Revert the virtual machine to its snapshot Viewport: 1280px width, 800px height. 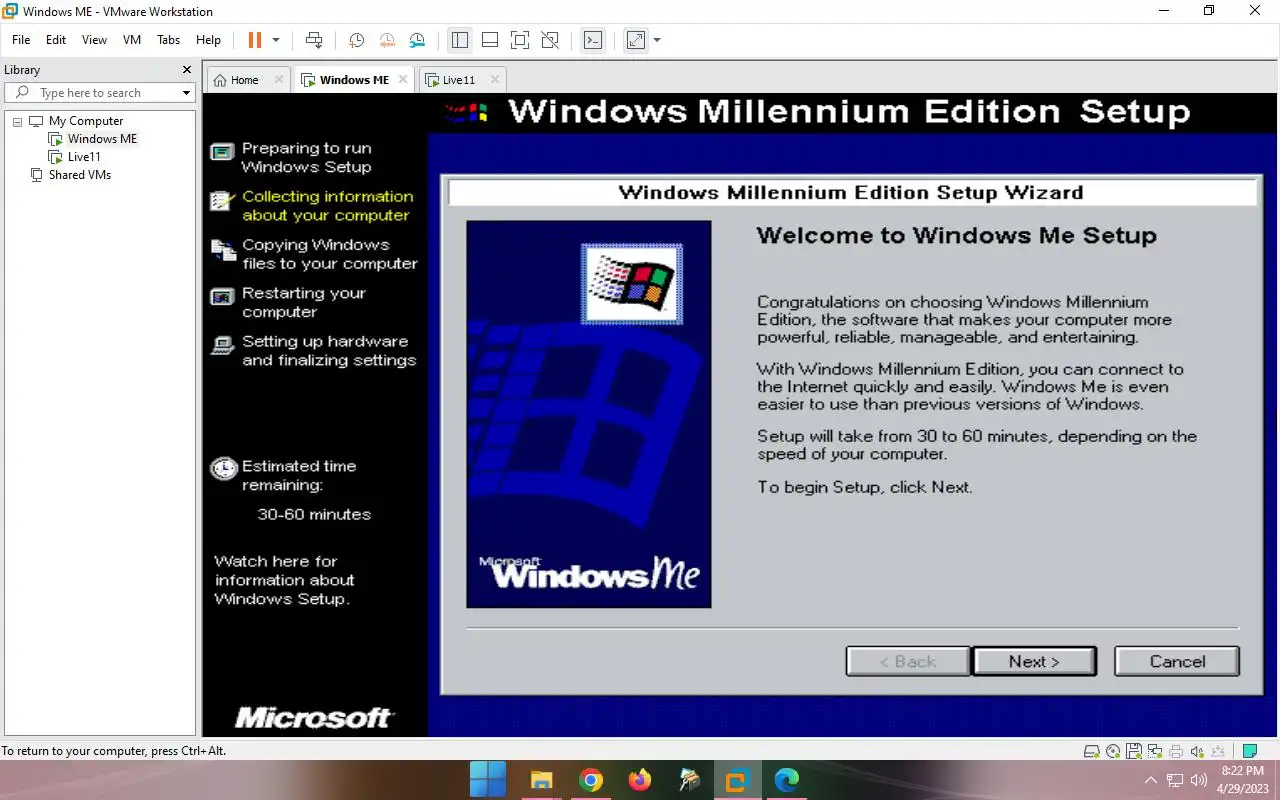click(387, 40)
